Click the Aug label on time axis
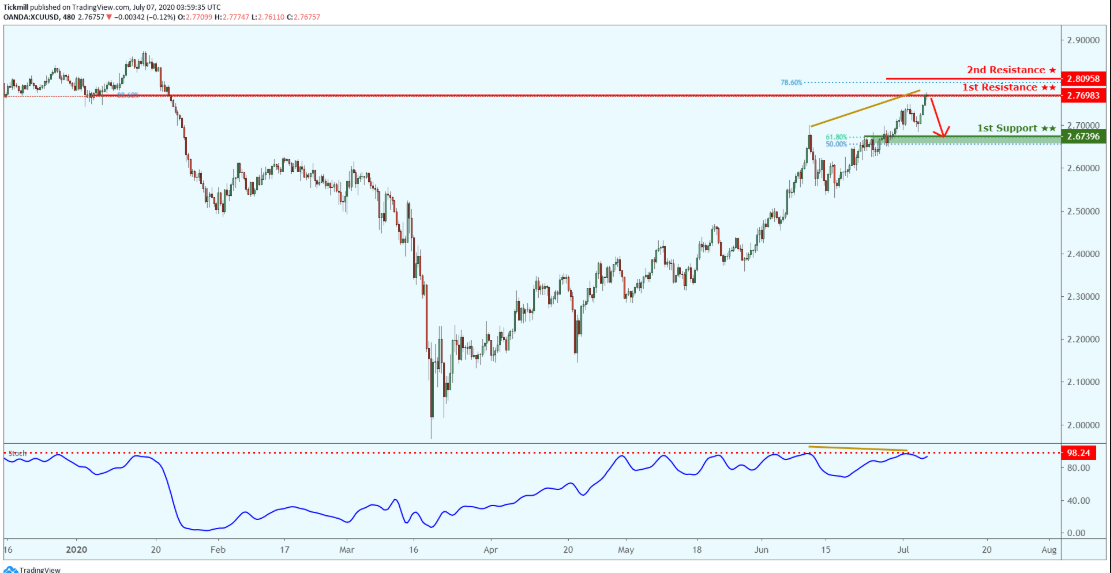1111x573 pixels. click(x=1051, y=548)
